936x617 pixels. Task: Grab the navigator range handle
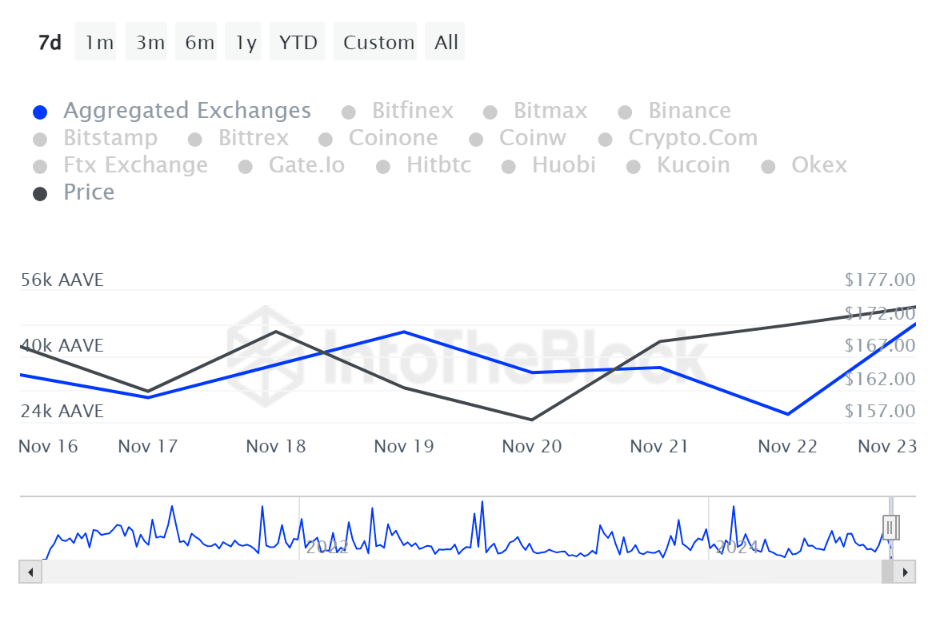[x=890, y=527]
